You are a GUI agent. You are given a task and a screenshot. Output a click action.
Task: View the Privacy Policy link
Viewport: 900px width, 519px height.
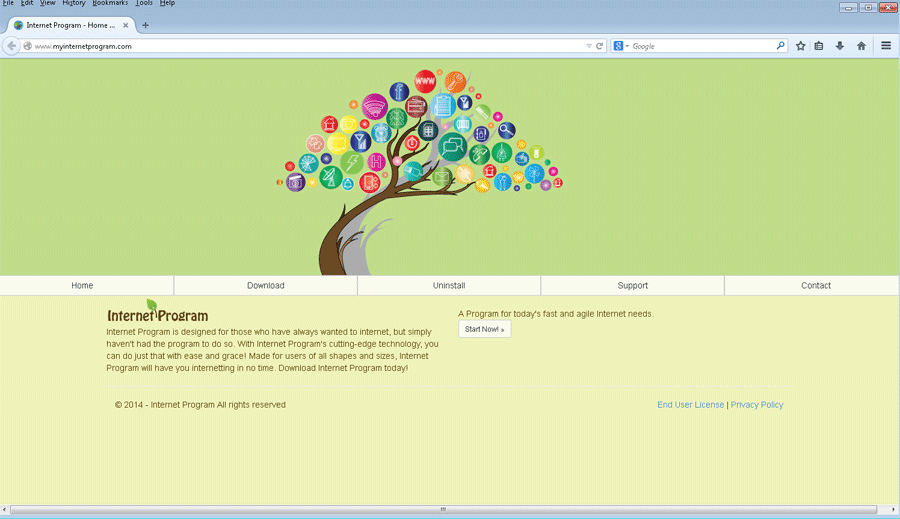[x=757, y=405]
